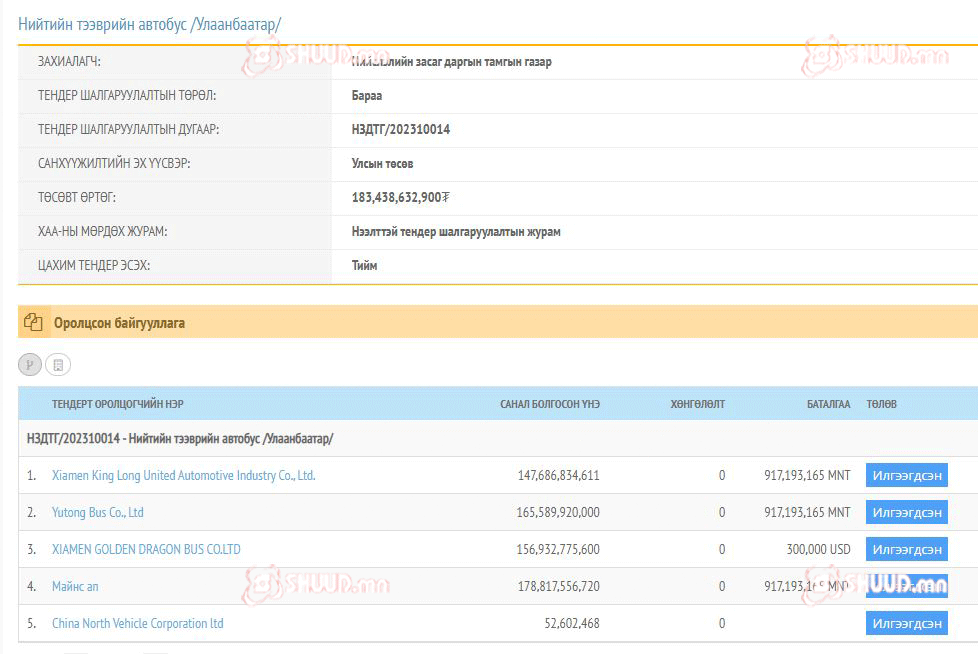The height and width of the screenshot is (654, 978).
Task: Click the НЗДТГ/202310014 group row in table
Action: [x=180, y=439]
